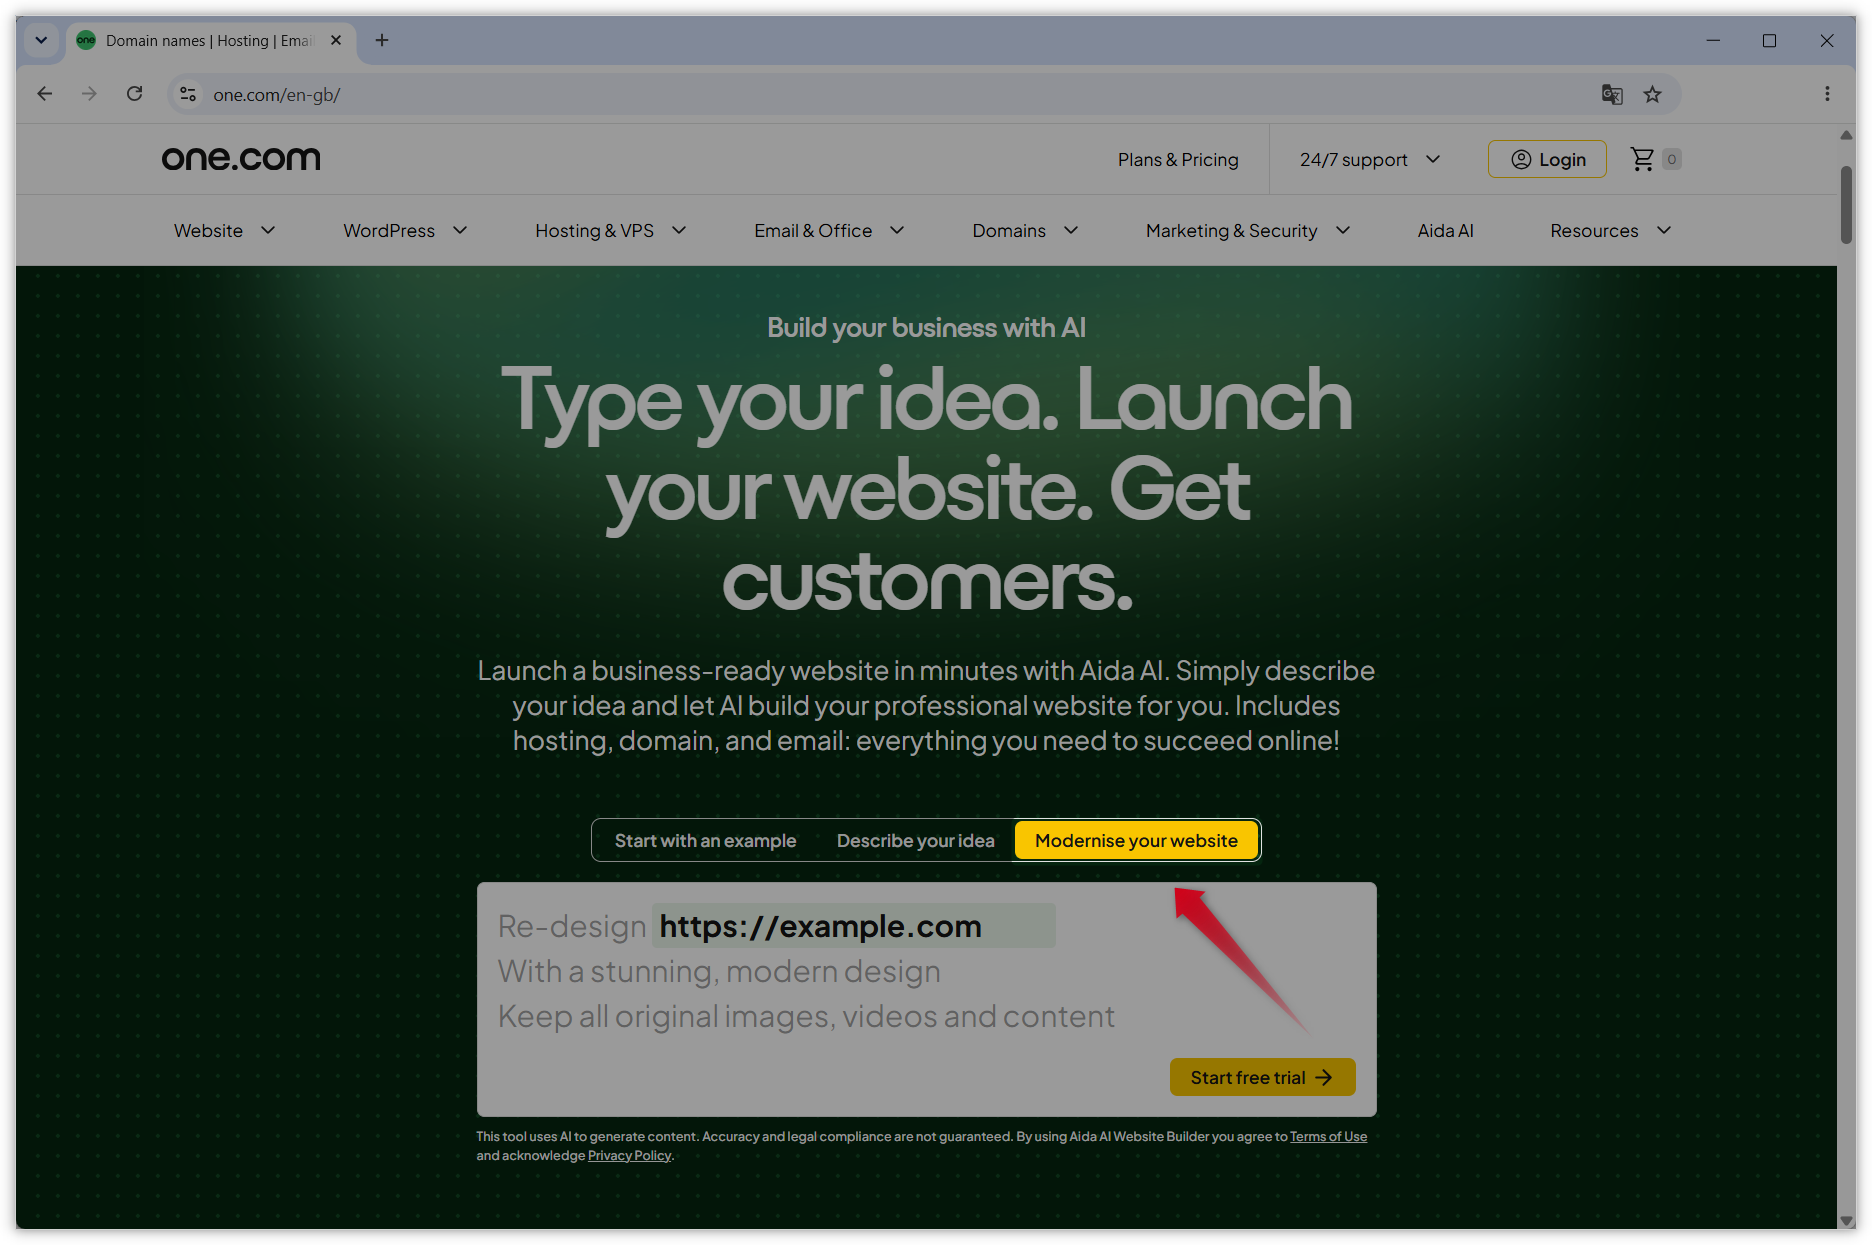Maximize the Chrome window
This screenshot has width=1872, height=1245.
1770,40
